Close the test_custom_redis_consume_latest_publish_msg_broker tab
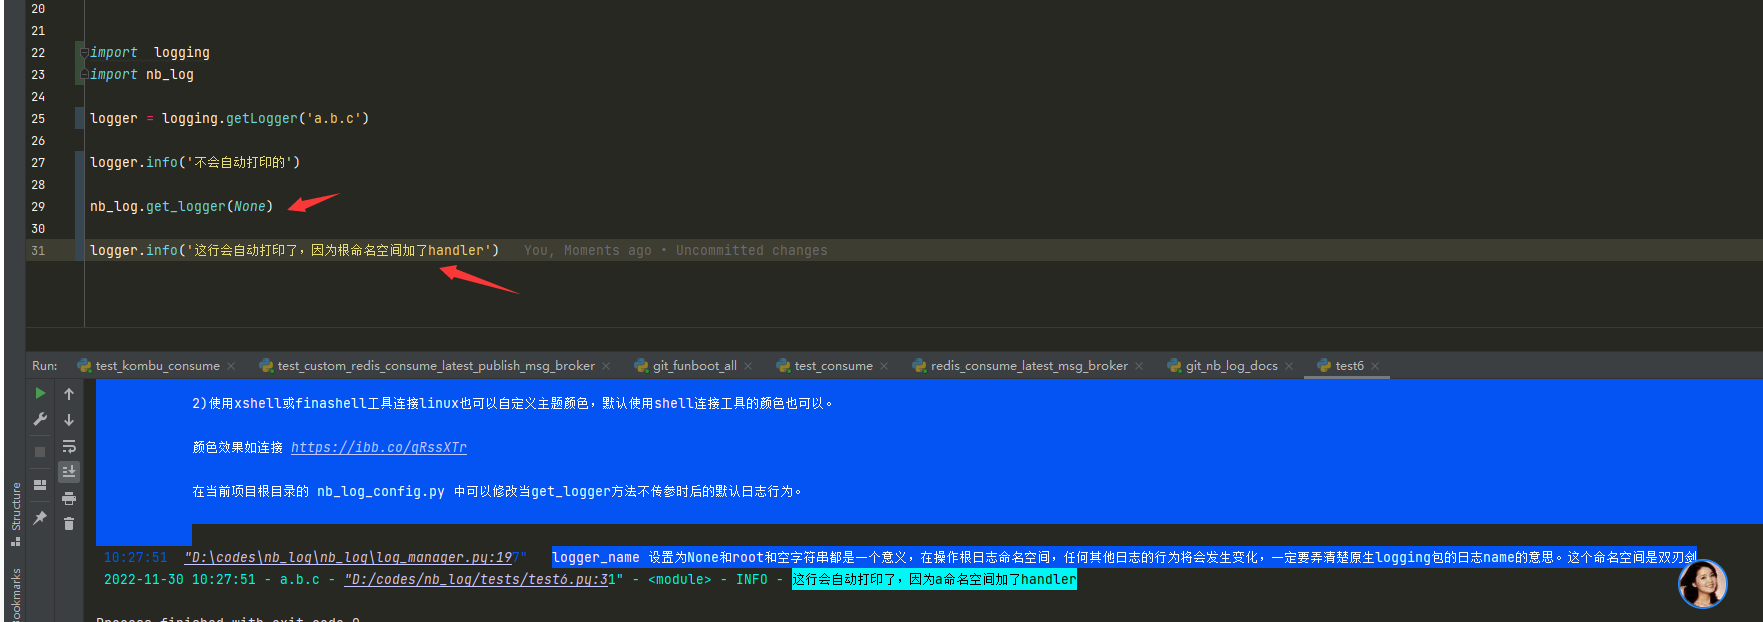 [606, 366]
